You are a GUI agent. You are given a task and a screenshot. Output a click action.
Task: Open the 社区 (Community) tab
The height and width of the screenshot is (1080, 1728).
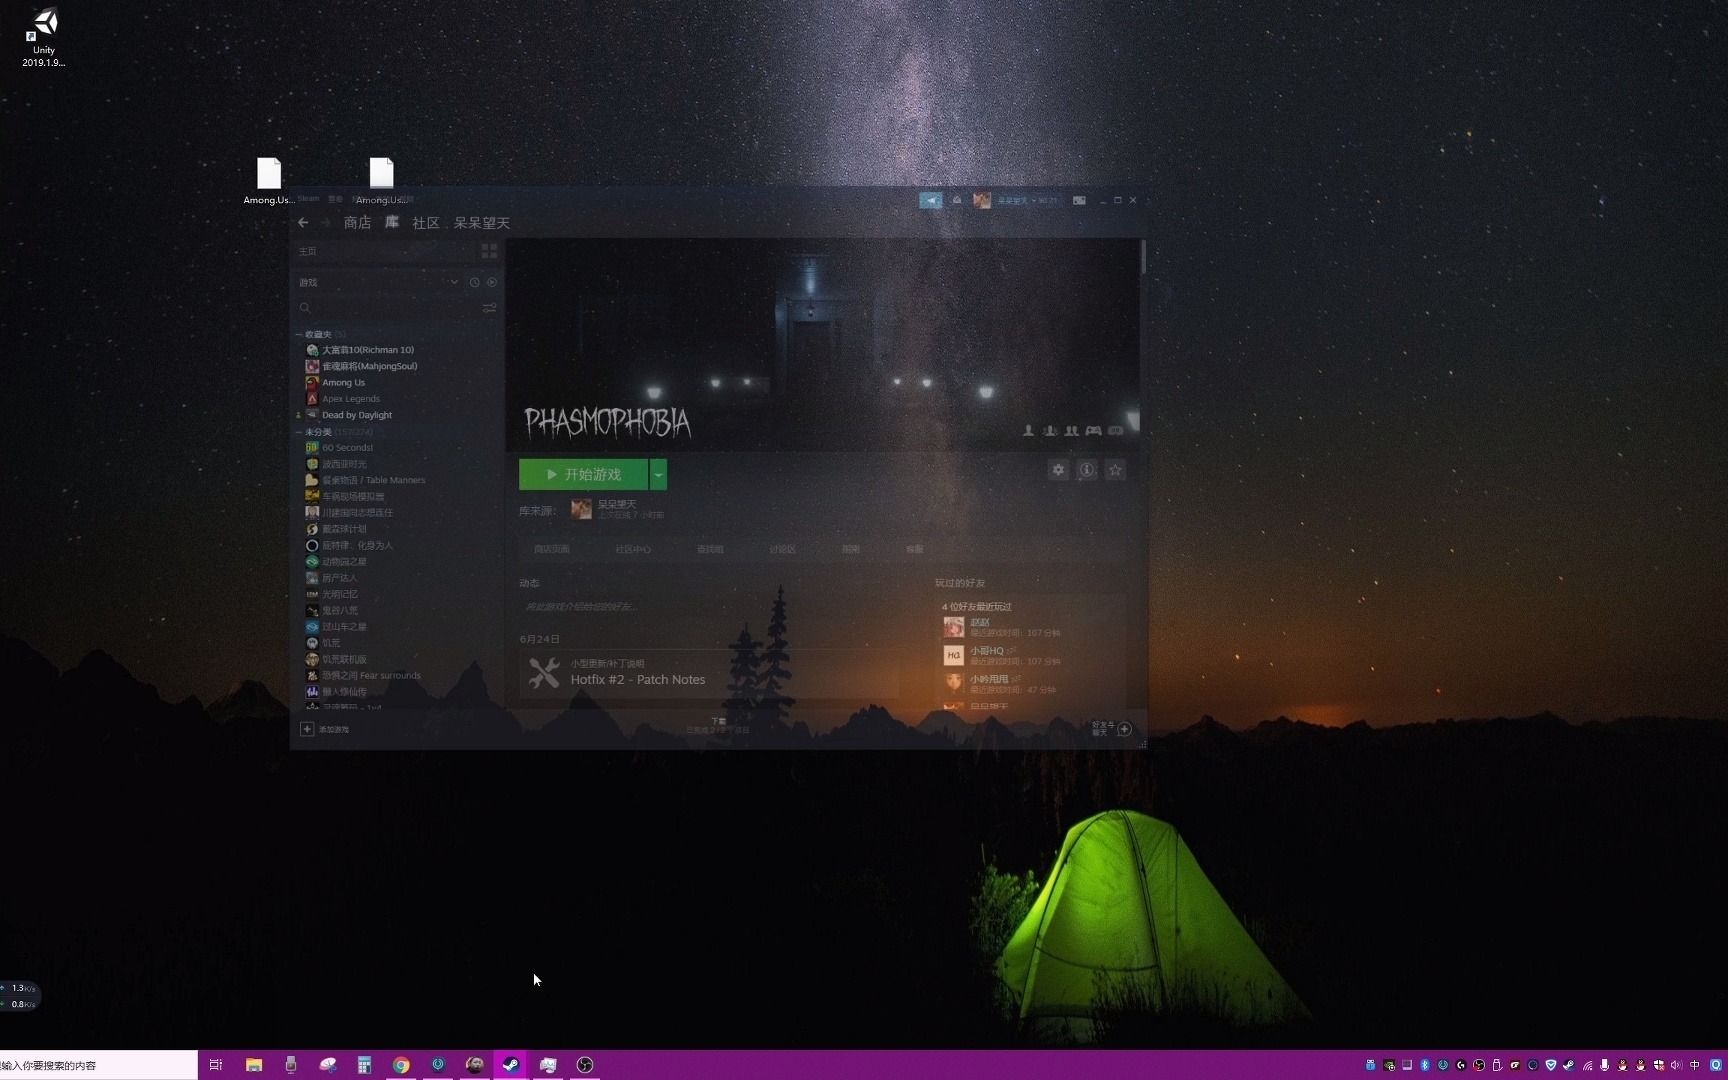(426, 222)
